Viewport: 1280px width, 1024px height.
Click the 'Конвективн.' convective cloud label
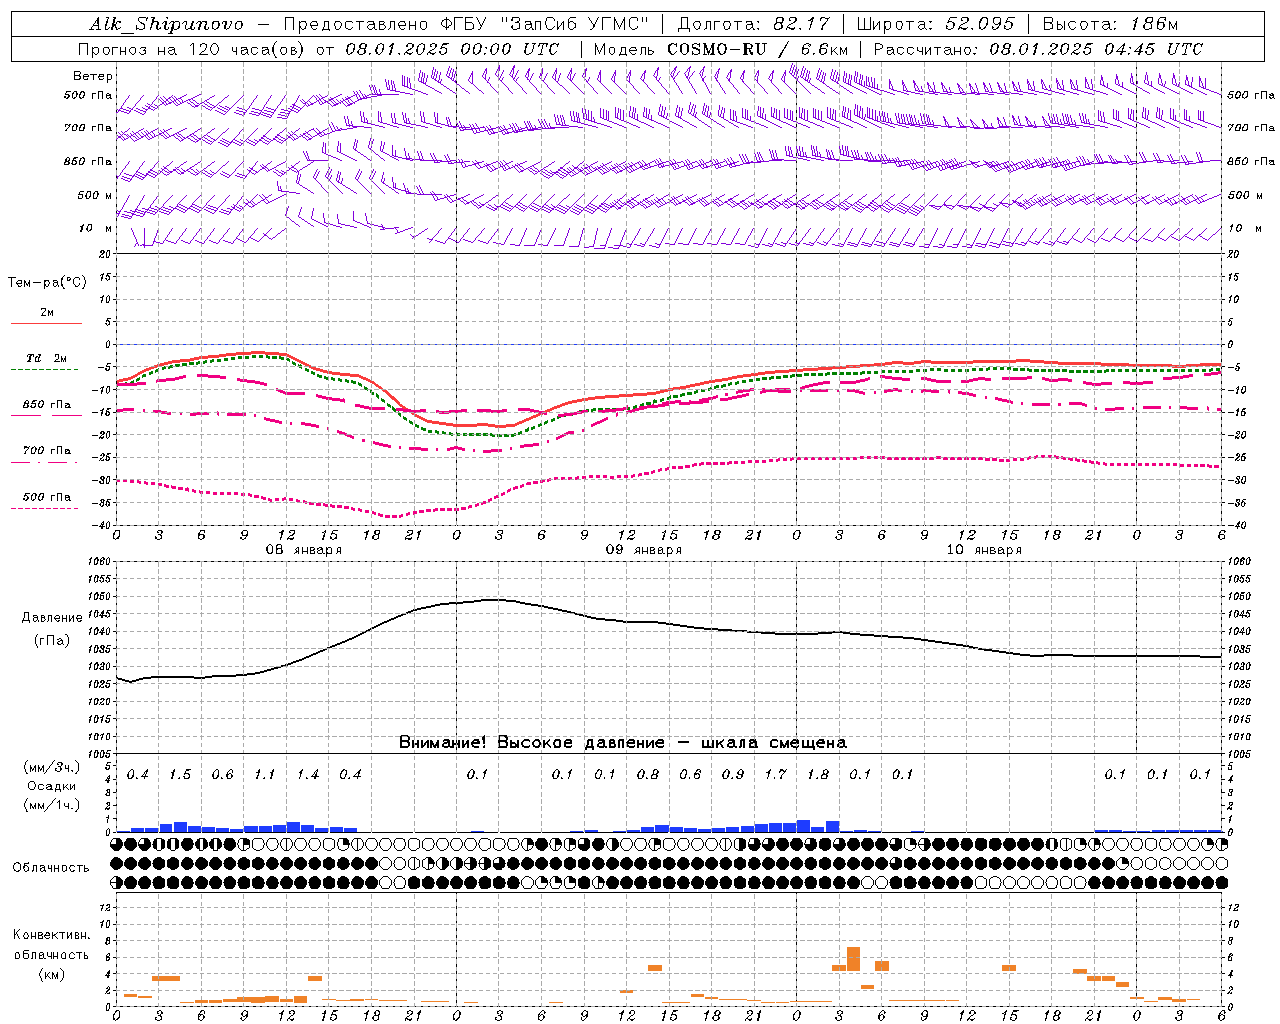[x=51, y=935]
